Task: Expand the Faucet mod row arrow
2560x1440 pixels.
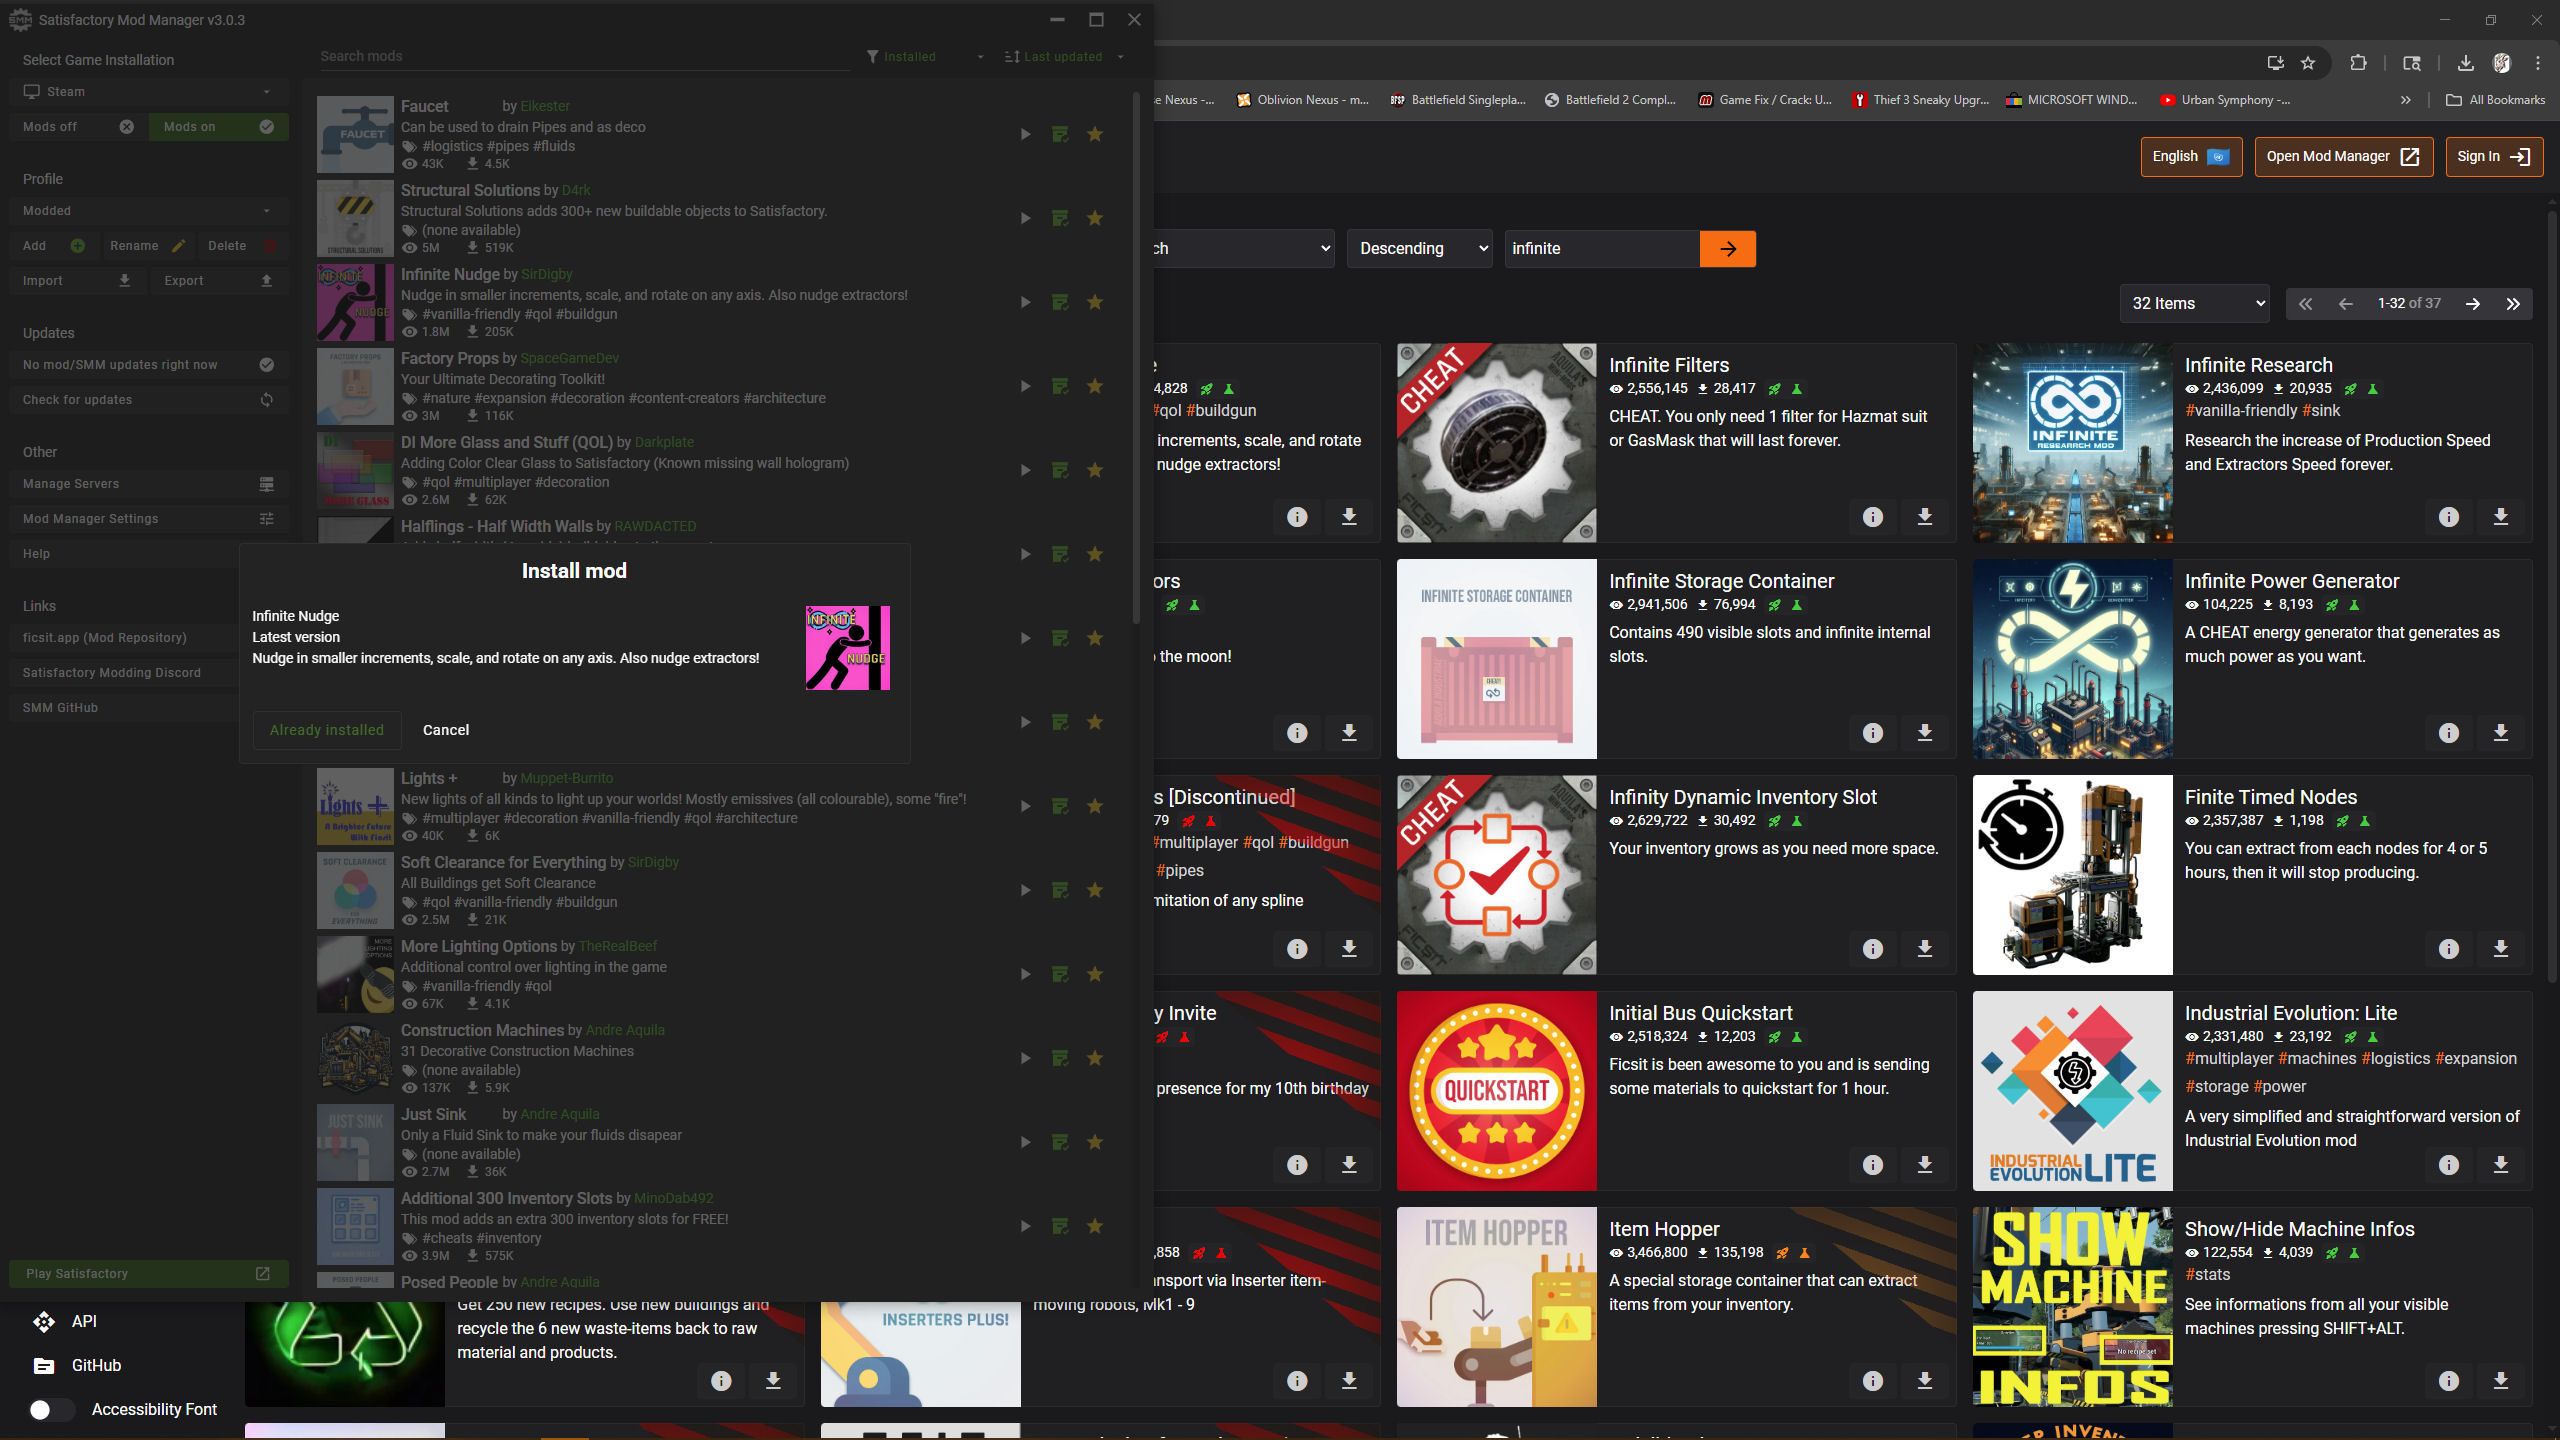Action: point(1025,134)
